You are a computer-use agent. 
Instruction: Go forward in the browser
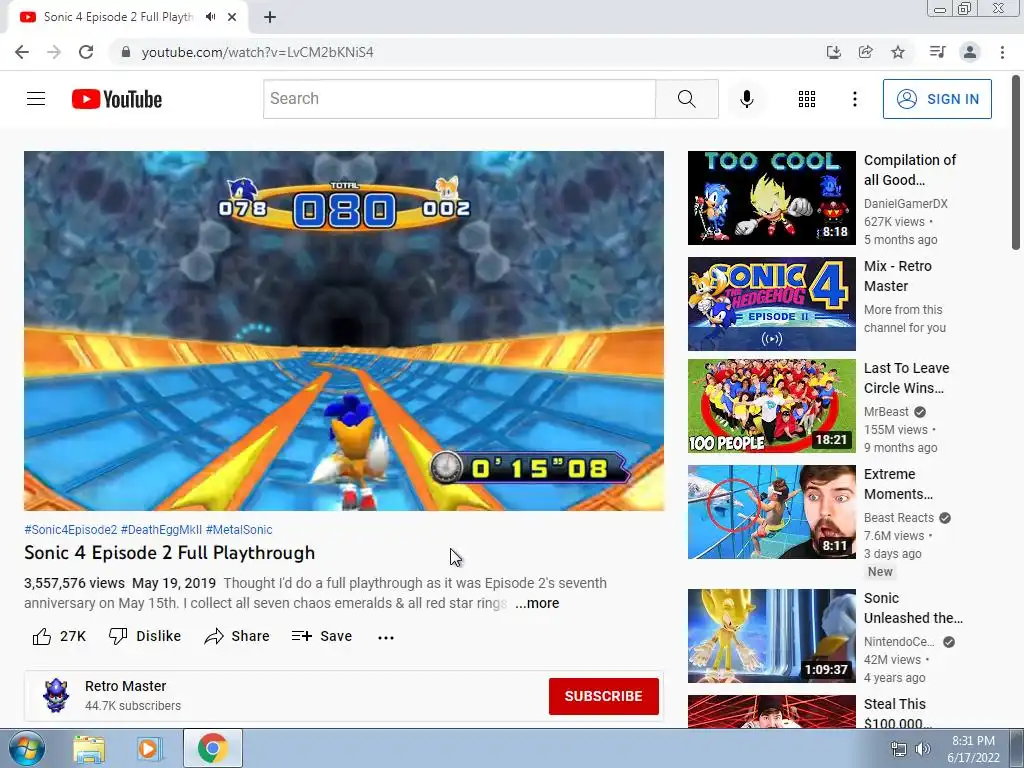click(x=54, y=52)
